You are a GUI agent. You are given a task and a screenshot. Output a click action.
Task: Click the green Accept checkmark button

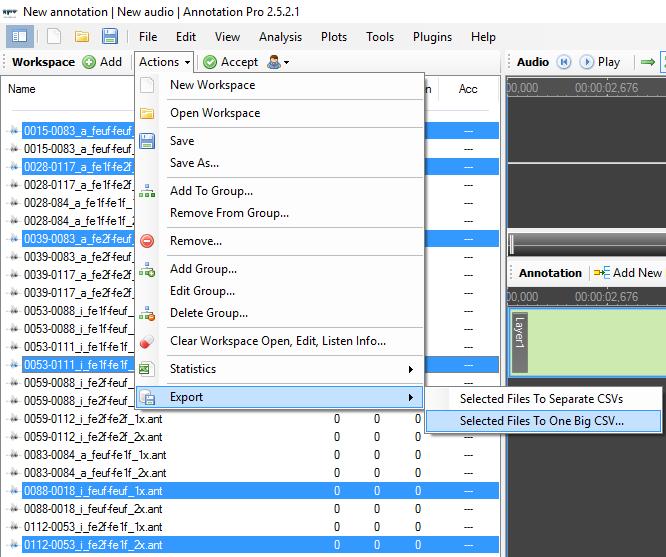[x=231, y=62]
